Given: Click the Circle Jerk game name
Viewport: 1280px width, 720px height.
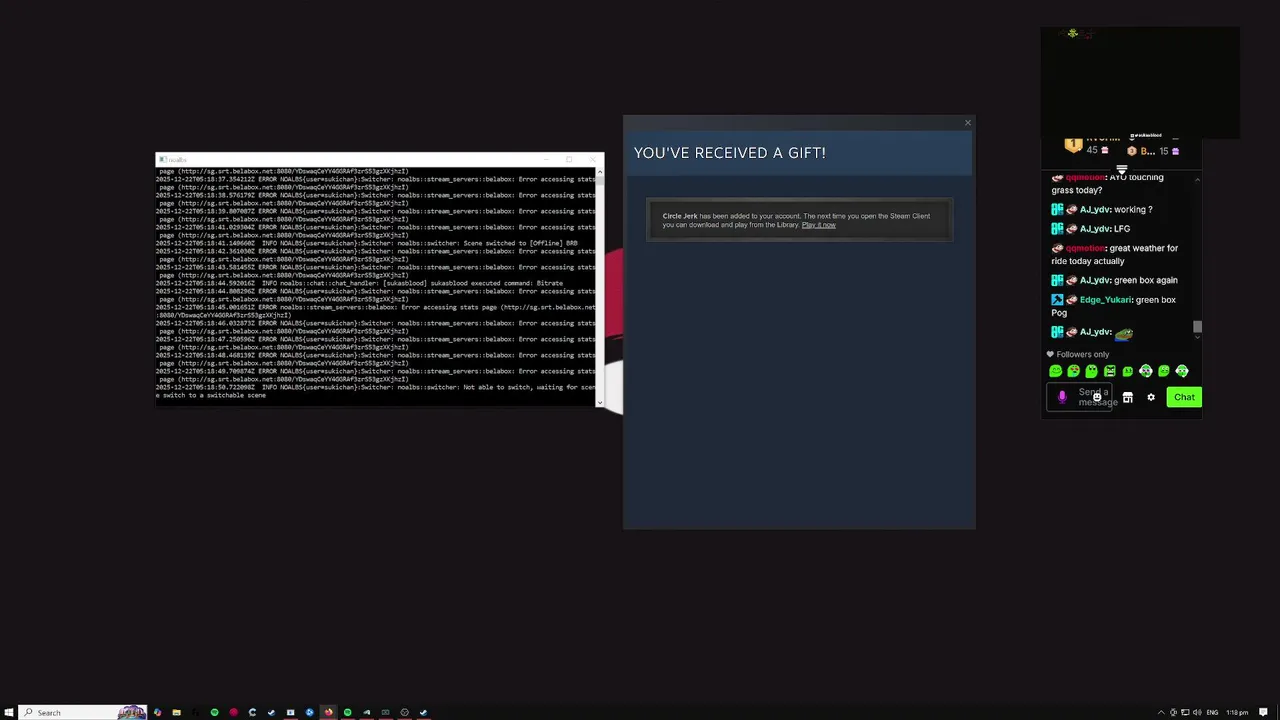Looking at the screenshot, I should tap(680, 216).
